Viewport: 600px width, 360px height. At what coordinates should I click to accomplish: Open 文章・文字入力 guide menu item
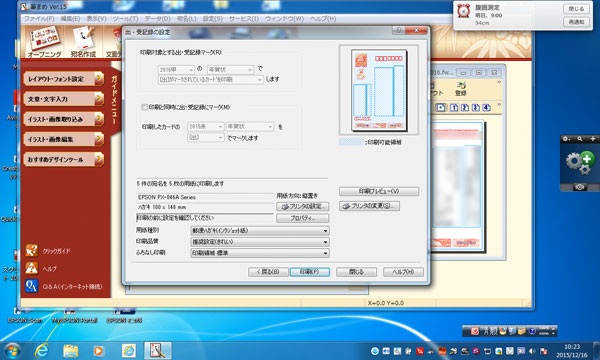(x=64, y=99)
